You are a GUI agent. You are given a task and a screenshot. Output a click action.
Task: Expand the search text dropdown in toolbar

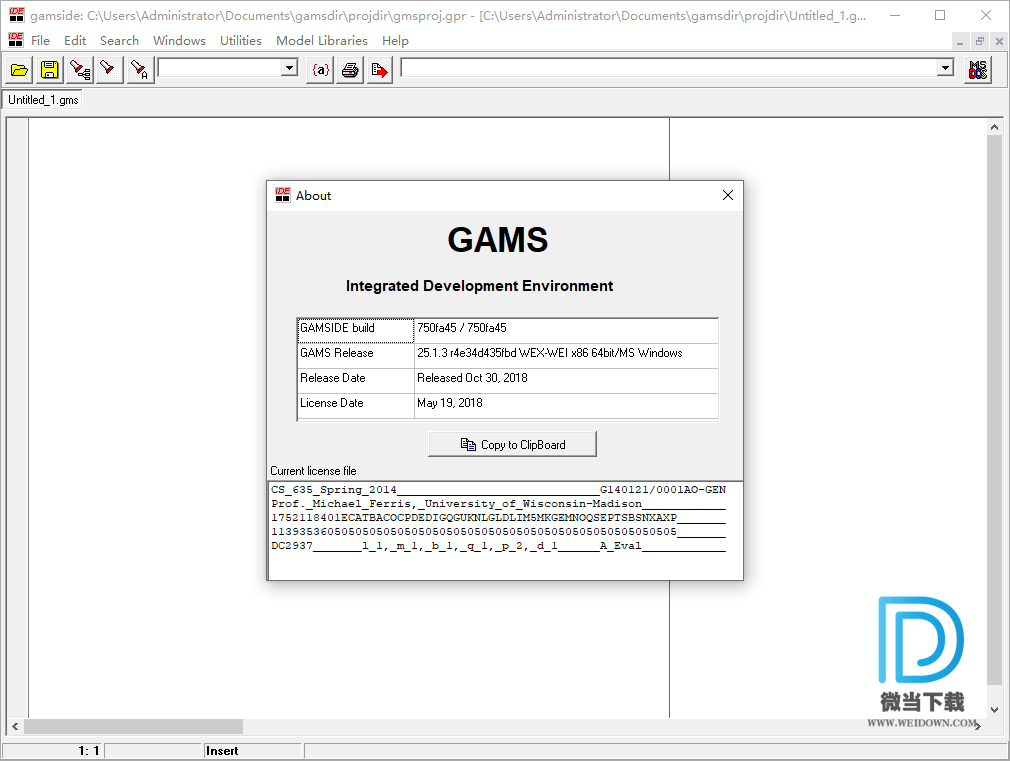(289, 68)
